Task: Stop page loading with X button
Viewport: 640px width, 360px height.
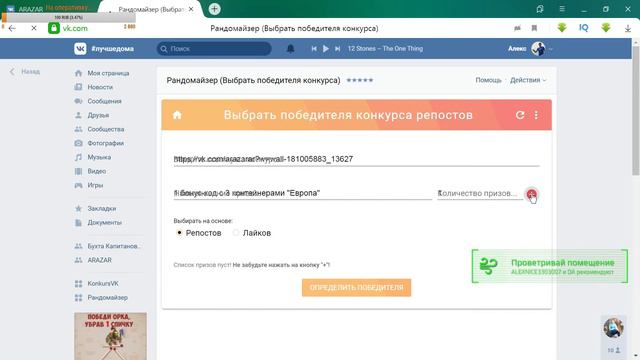Action: tap(33, 28)
